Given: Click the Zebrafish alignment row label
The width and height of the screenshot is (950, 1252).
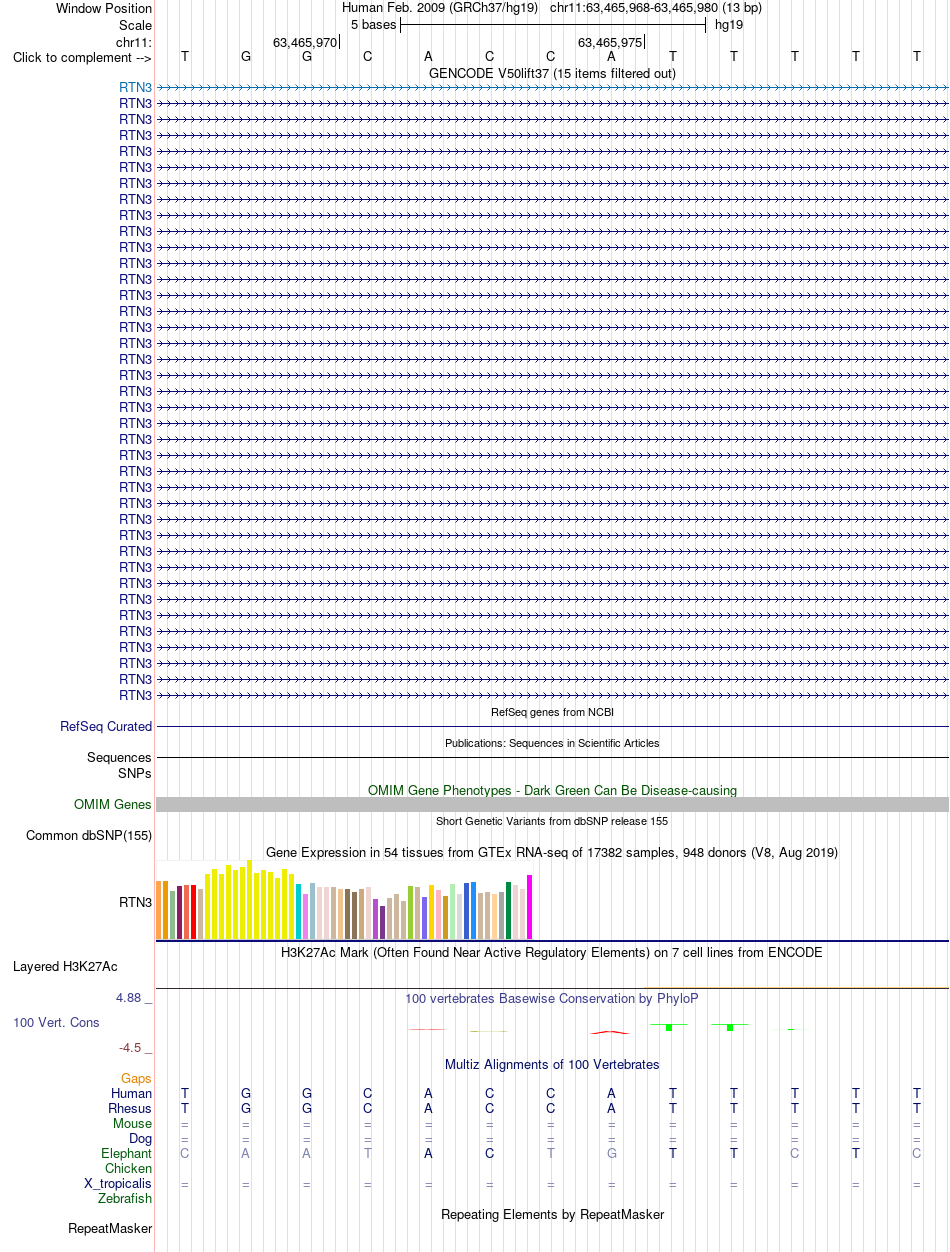Looking at the screenshot, I should (x=125, y=1199).
